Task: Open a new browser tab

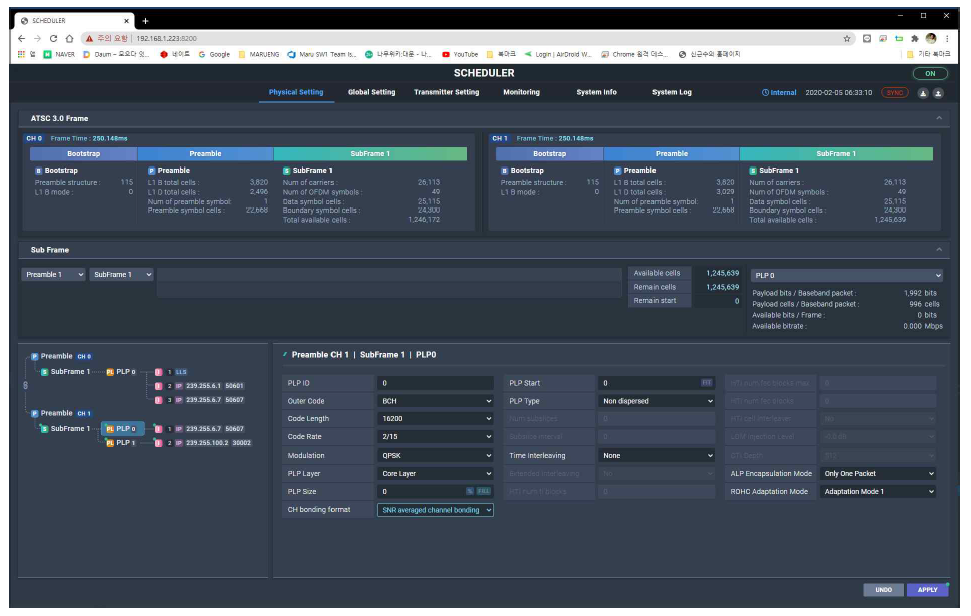Action: pos(146,21)
